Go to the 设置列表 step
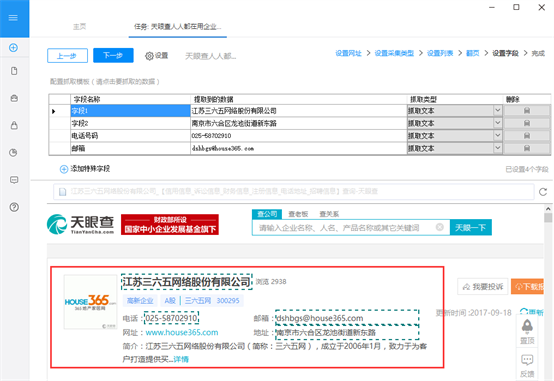This screenshot has width=554, height=381. pos(440,53)
